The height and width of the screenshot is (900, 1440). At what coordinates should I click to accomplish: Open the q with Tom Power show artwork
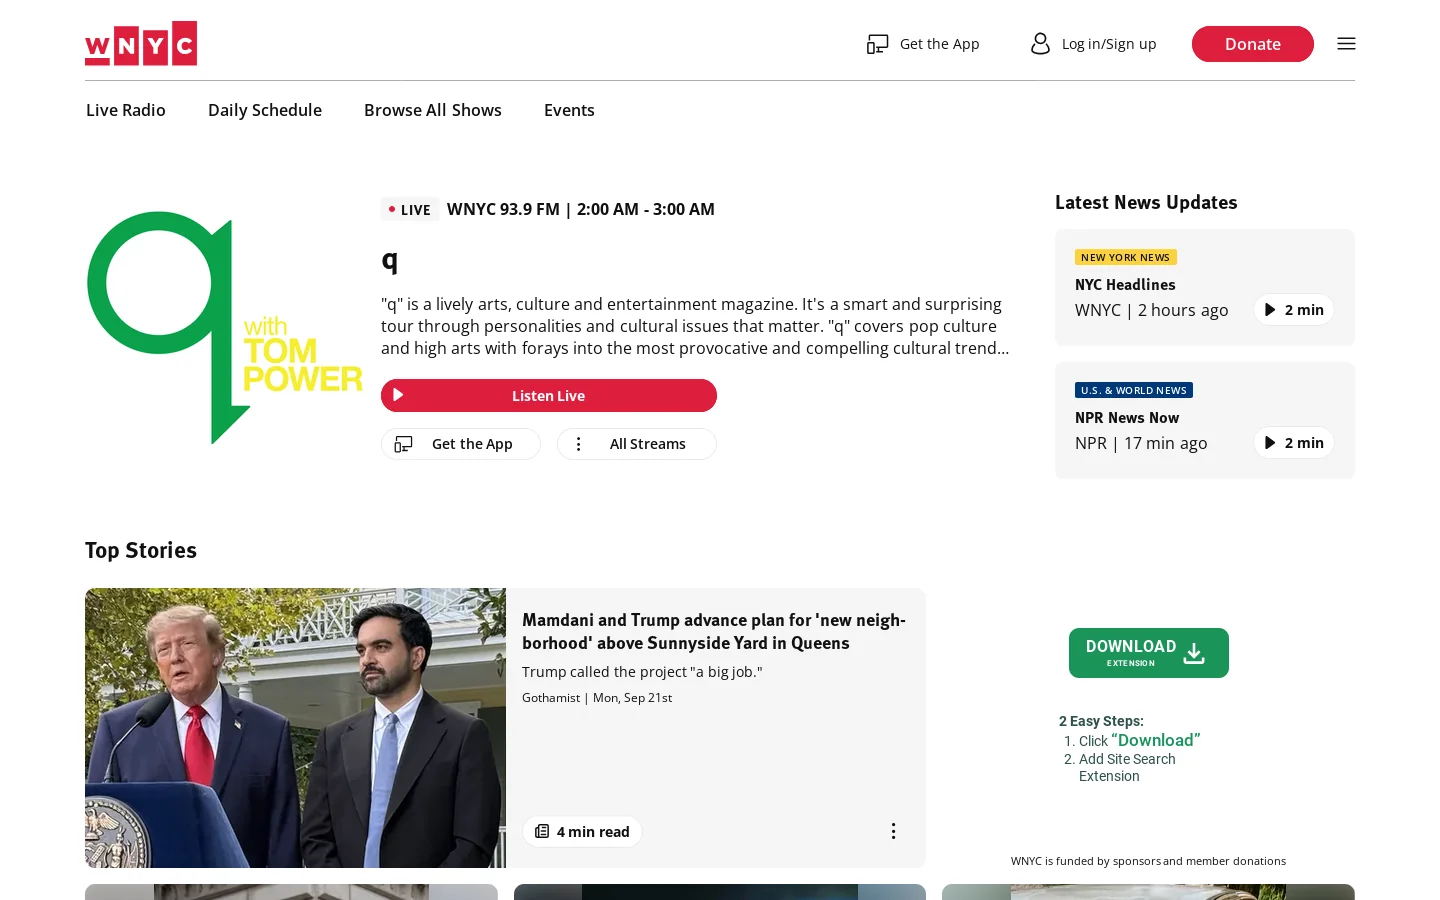pos(224,327)
